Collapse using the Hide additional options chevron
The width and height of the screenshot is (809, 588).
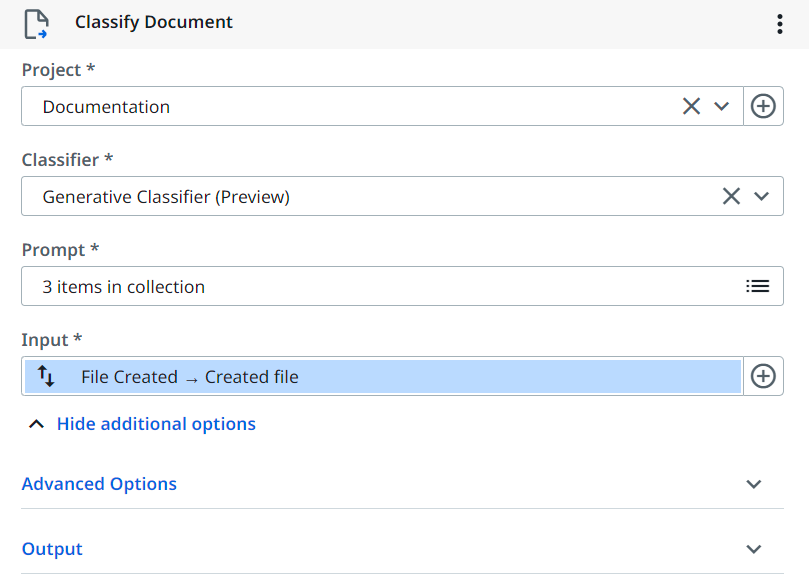click(x=36, y=424)
